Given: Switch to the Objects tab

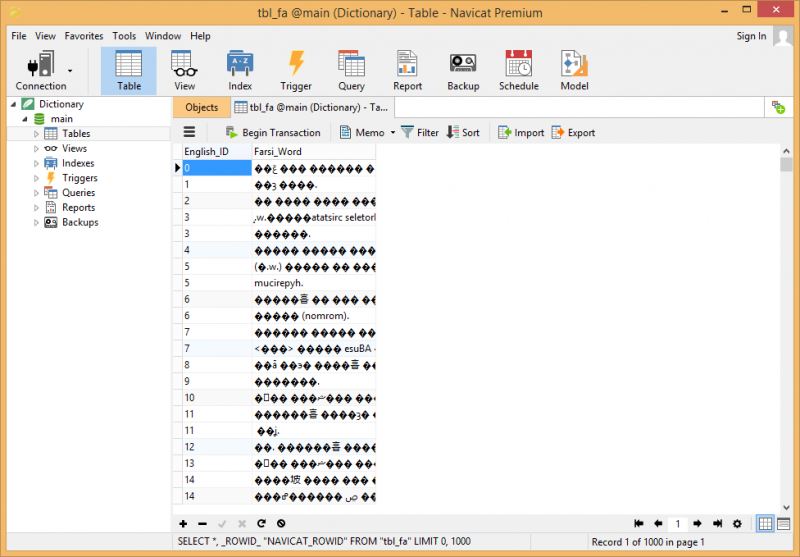Looking at the screenshot, I should click(201, 108).
